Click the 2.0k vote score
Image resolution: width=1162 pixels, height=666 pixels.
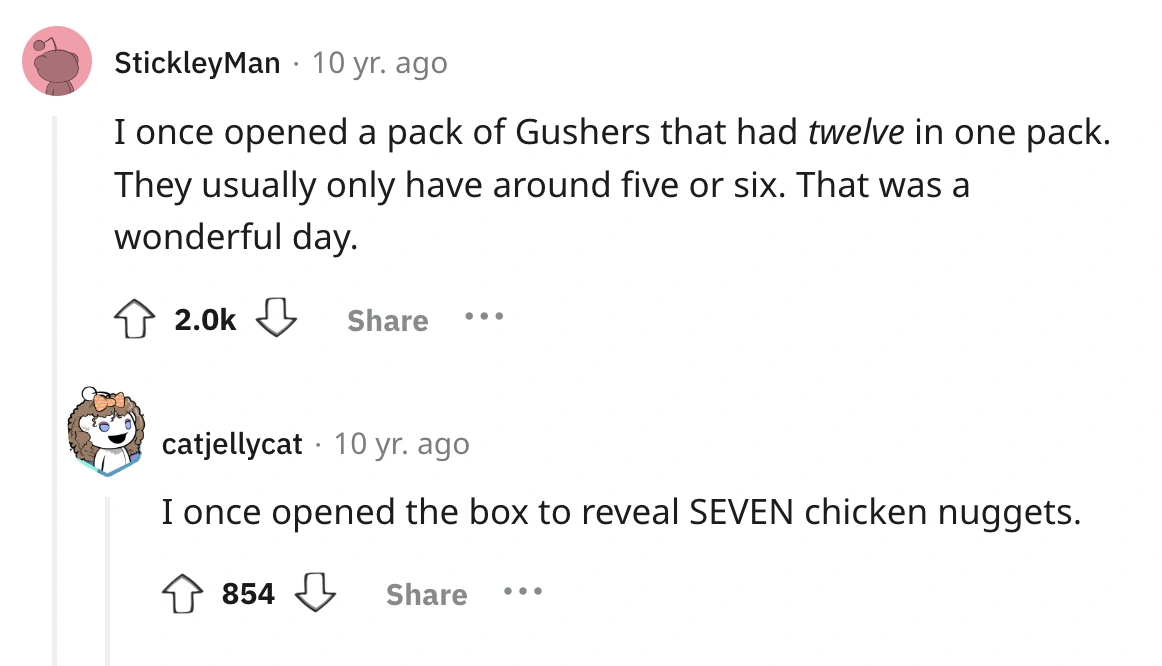click(x=205, y=321)
